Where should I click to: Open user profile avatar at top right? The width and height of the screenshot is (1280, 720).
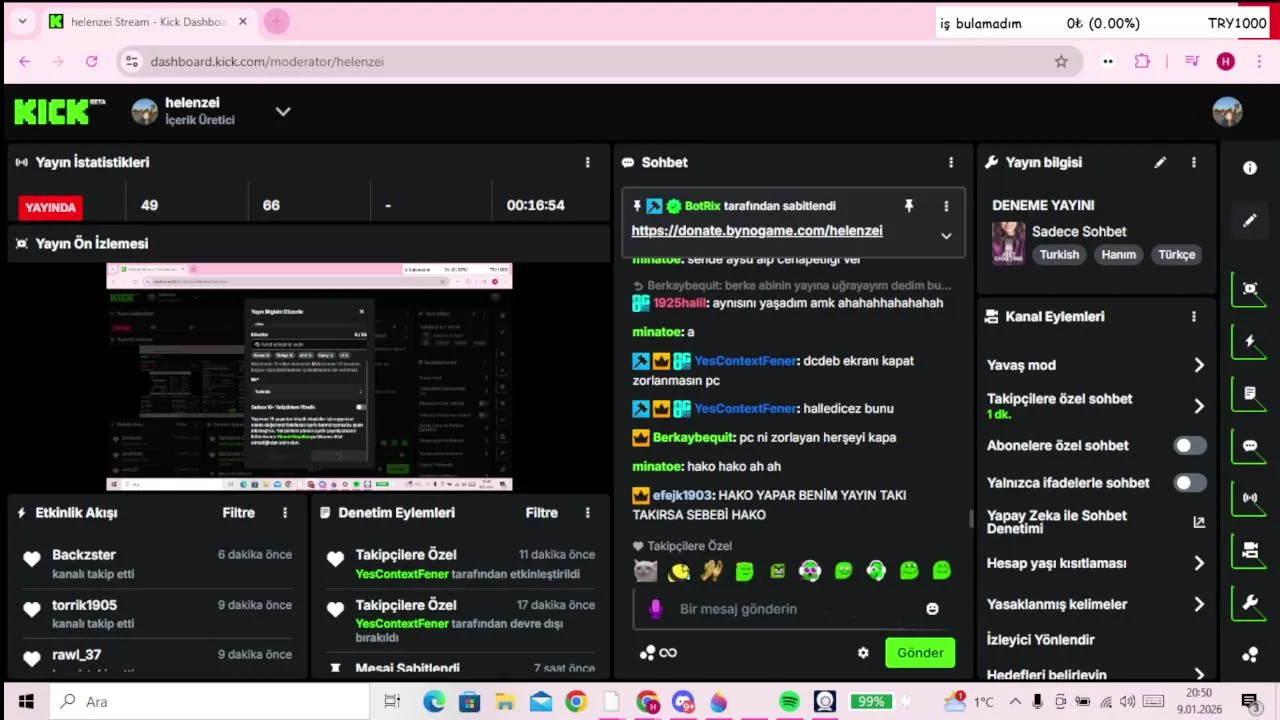point(1227,111)
